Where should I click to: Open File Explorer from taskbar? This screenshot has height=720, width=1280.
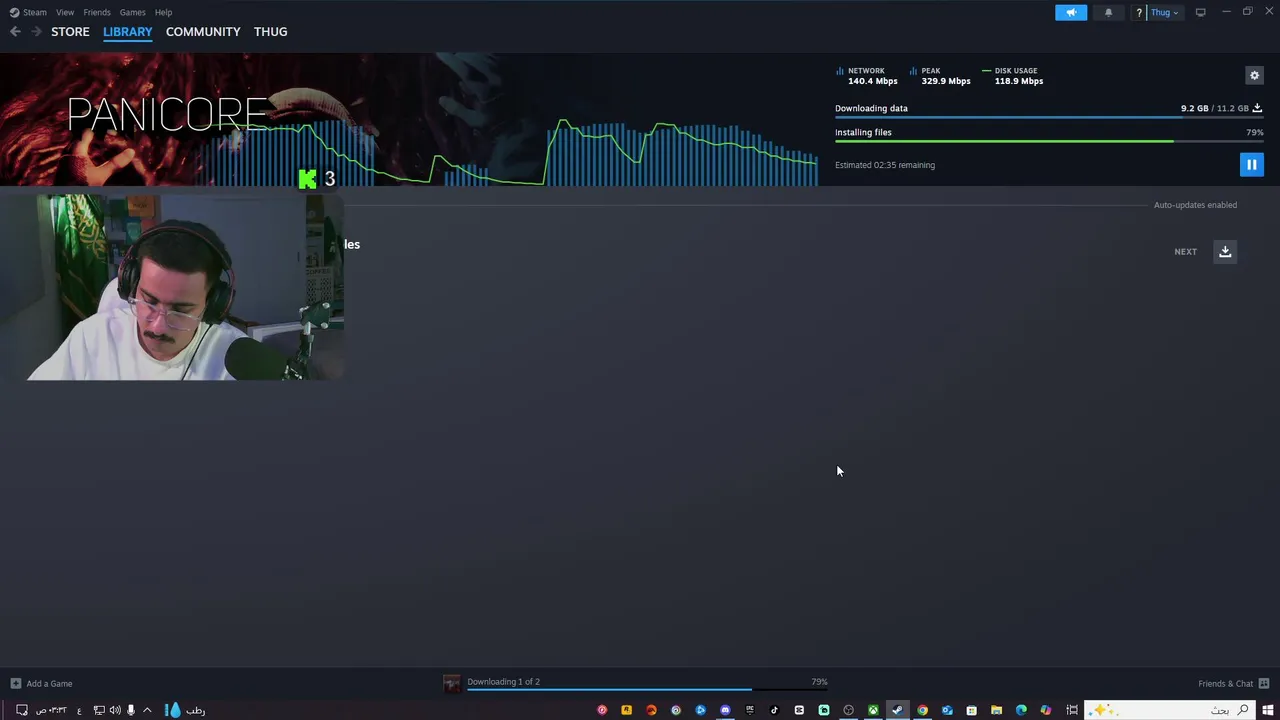996,710
